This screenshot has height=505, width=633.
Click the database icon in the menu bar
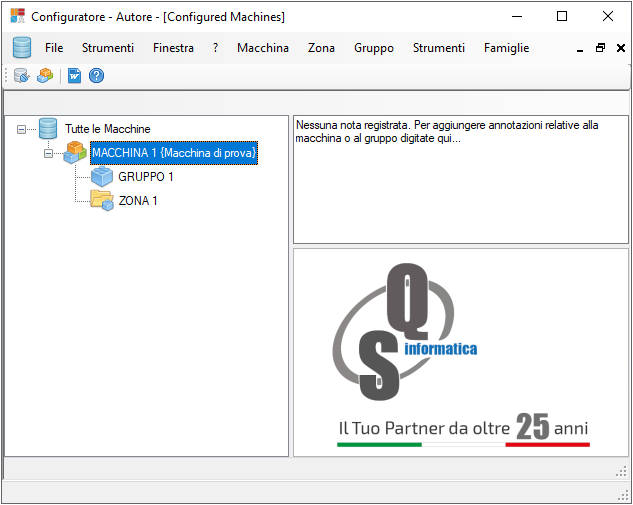(22, 48)
